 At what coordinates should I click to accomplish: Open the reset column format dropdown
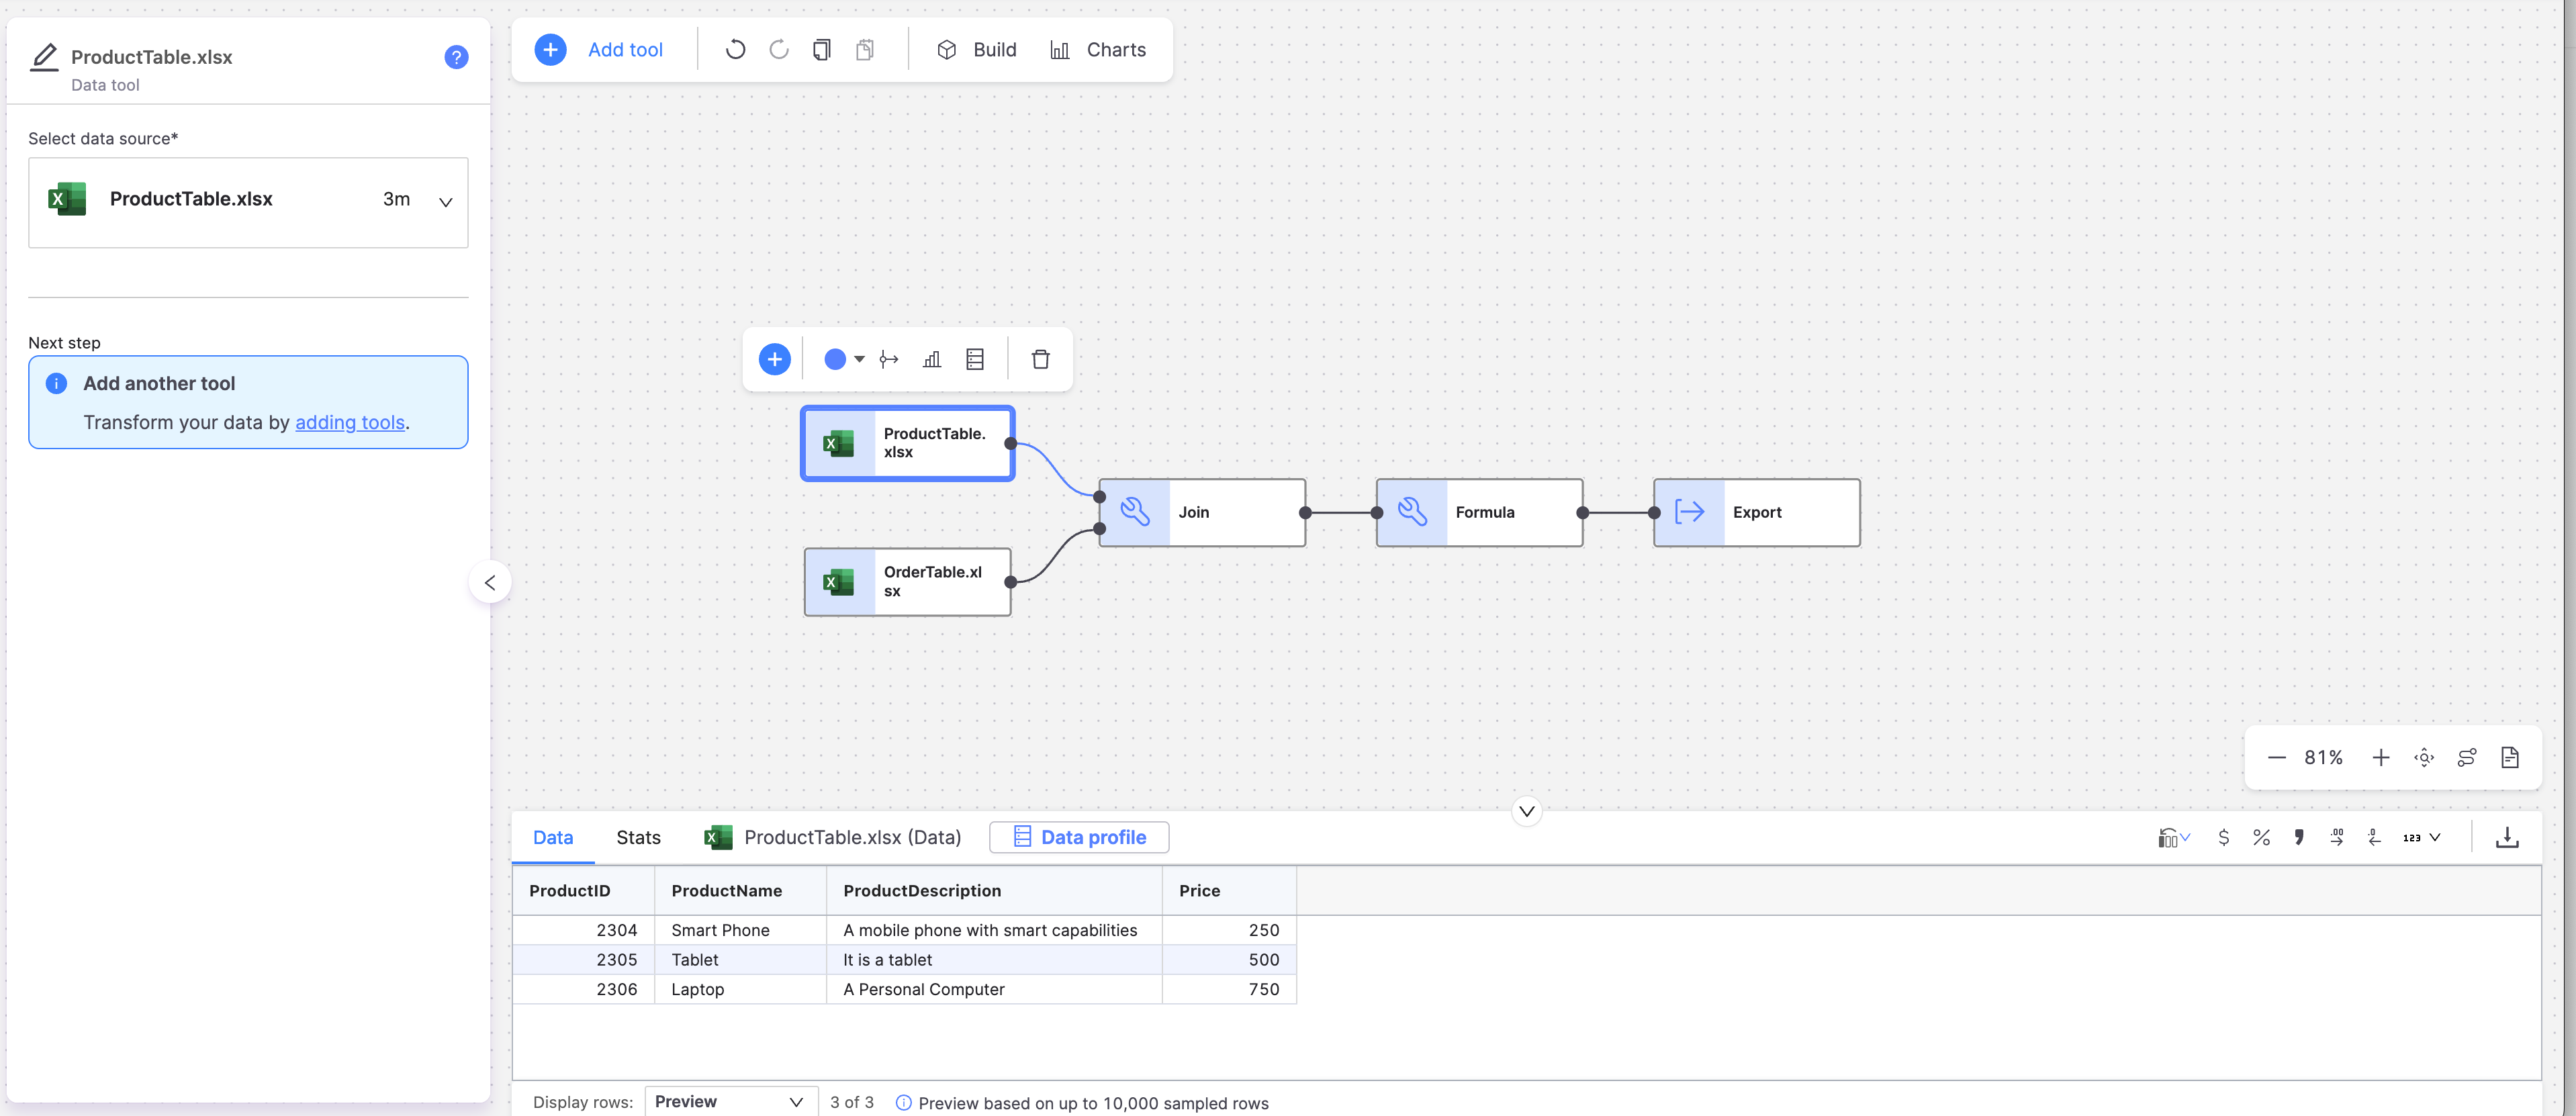pos(2174,837)
